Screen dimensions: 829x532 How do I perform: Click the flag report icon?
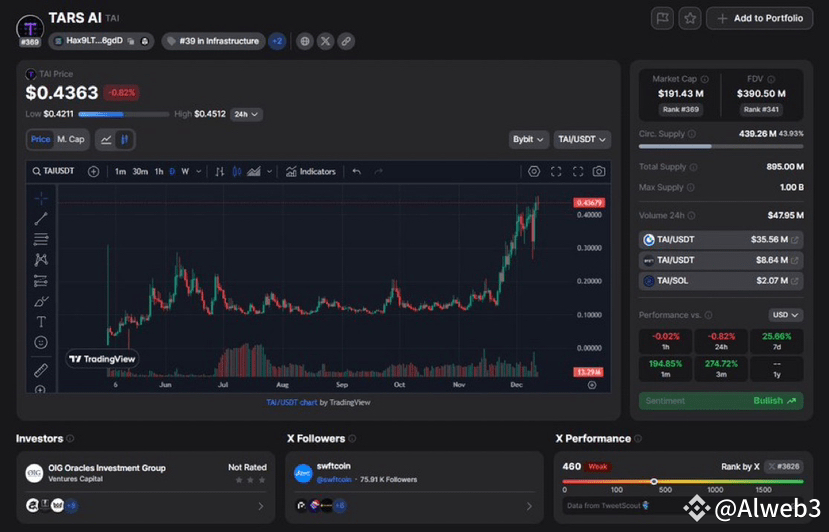(x=662, y=18)
